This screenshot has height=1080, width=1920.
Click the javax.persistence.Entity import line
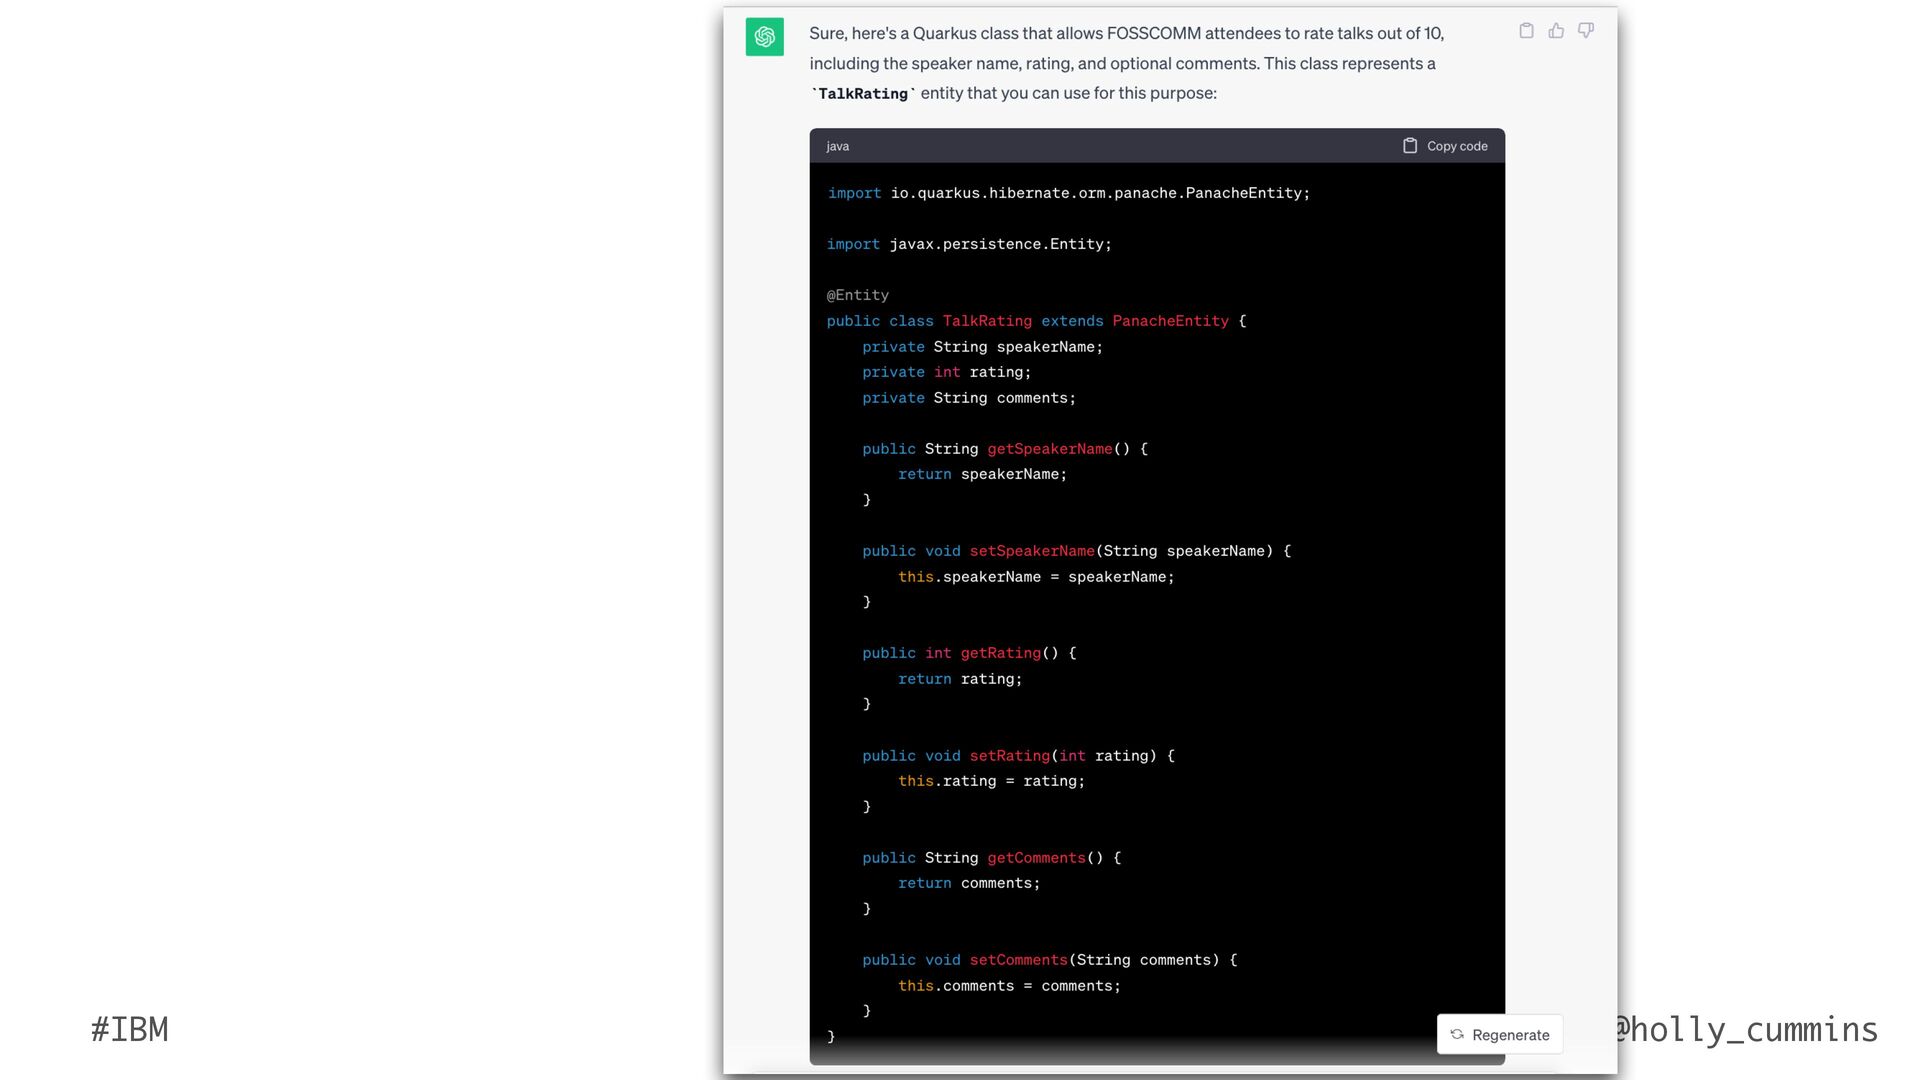969,244
